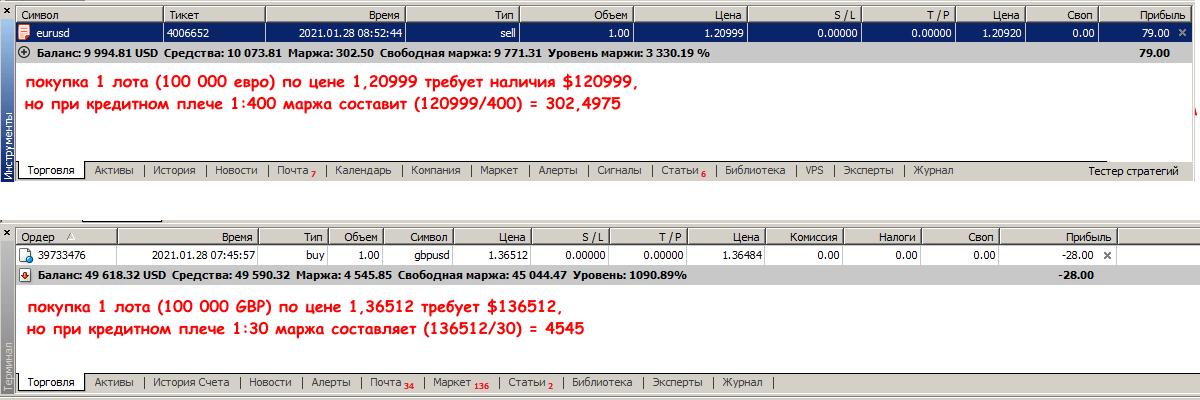This screenshot has width=1200, height=400.
Task: Expand the plus circle beside balance 9 994.81
Action: click(x=24, y=52)
